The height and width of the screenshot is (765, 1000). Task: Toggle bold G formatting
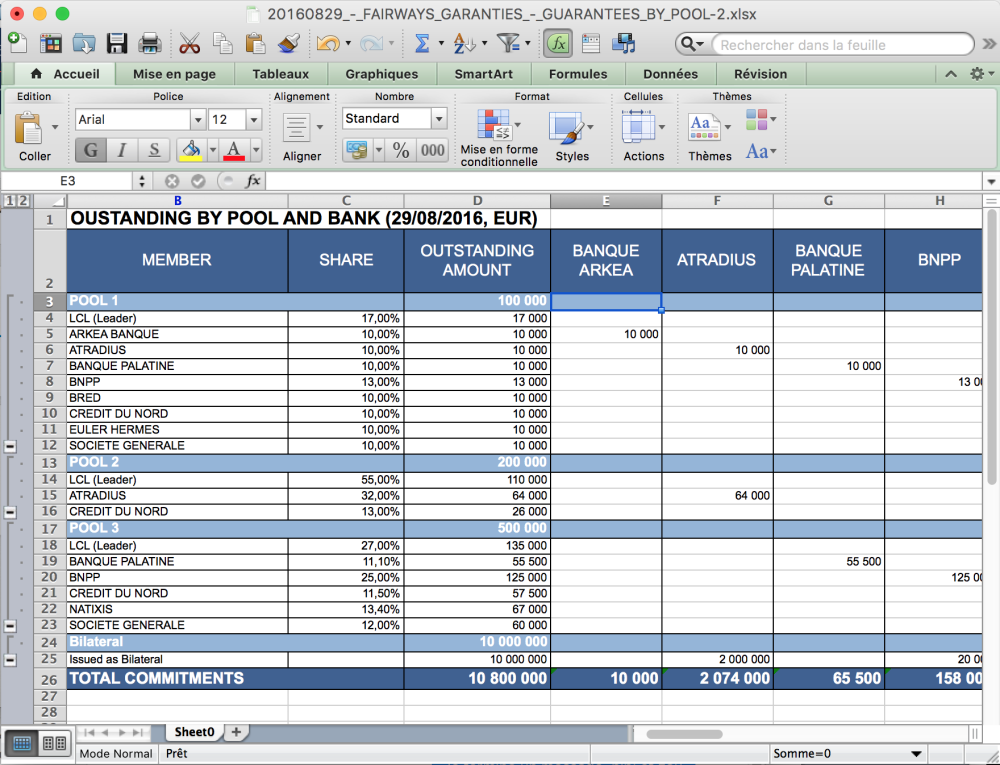tap(91, 150)
